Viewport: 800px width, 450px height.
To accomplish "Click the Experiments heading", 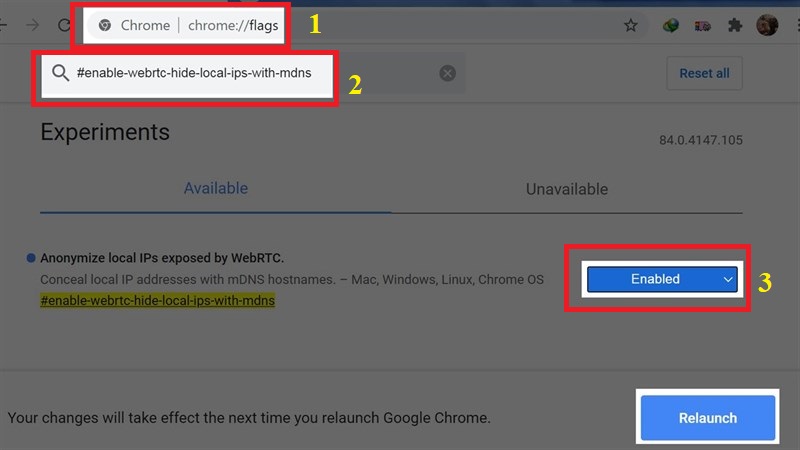I will pyautogui.click(x=105, y=133).
